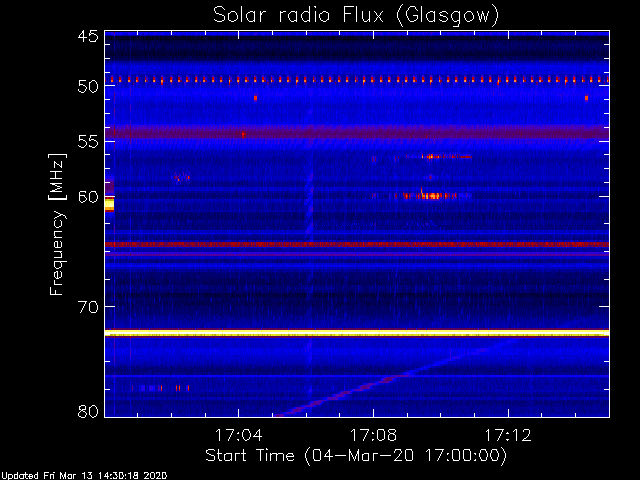
Task: Click the 70 frequency tick label
Action: coord(88,307)
